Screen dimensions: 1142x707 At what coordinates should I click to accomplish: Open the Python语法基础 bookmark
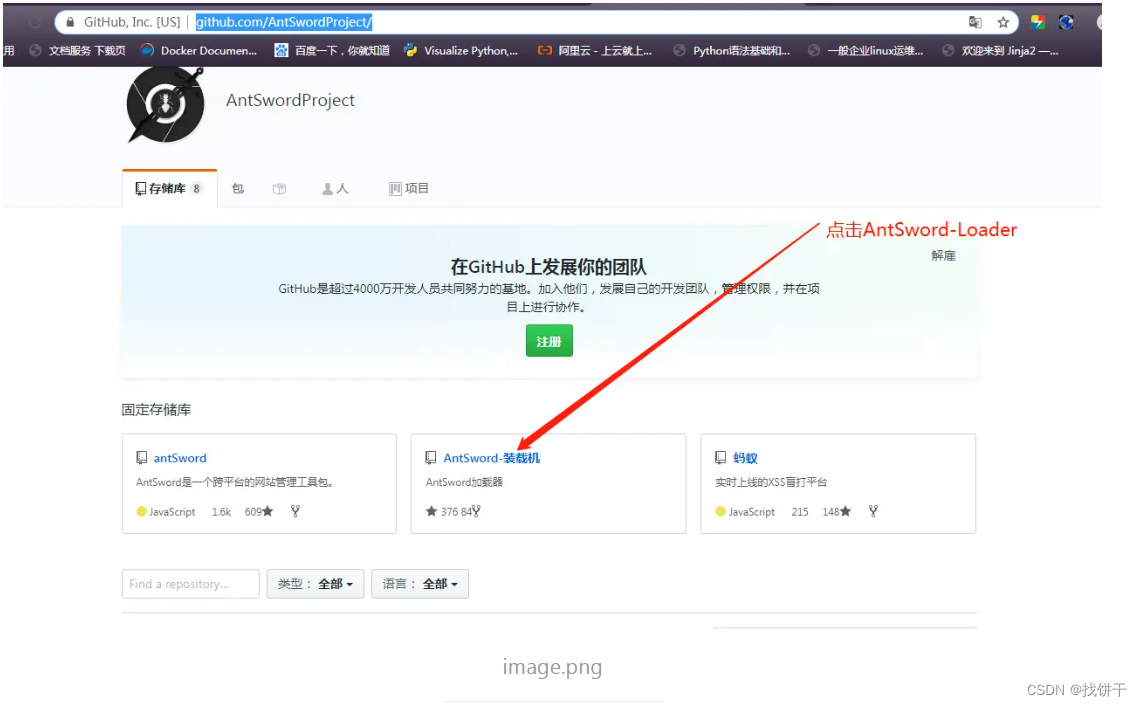coord(731,51)
